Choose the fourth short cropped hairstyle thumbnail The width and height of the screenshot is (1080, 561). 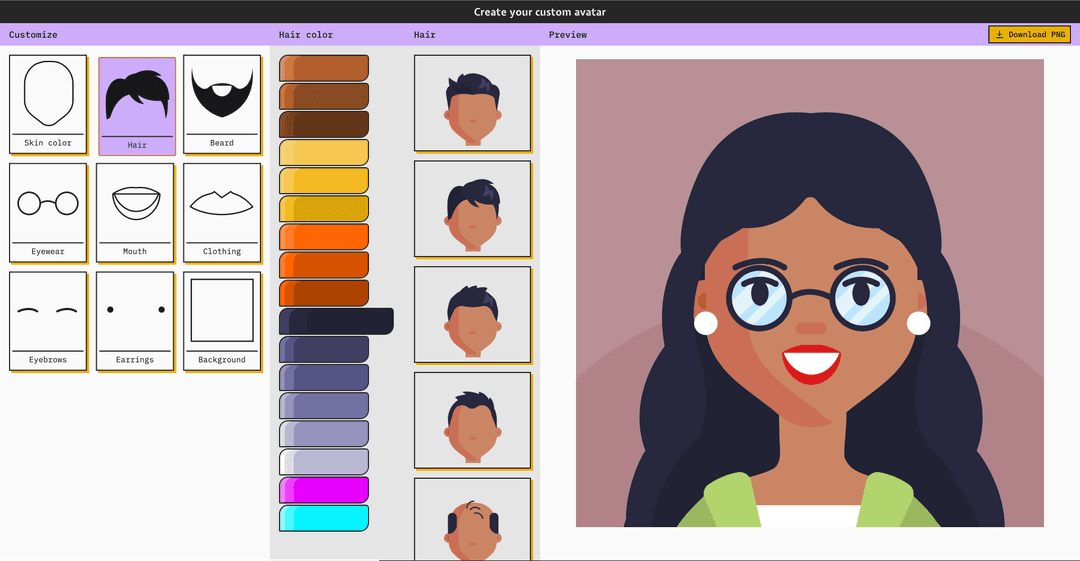[472, 420]
